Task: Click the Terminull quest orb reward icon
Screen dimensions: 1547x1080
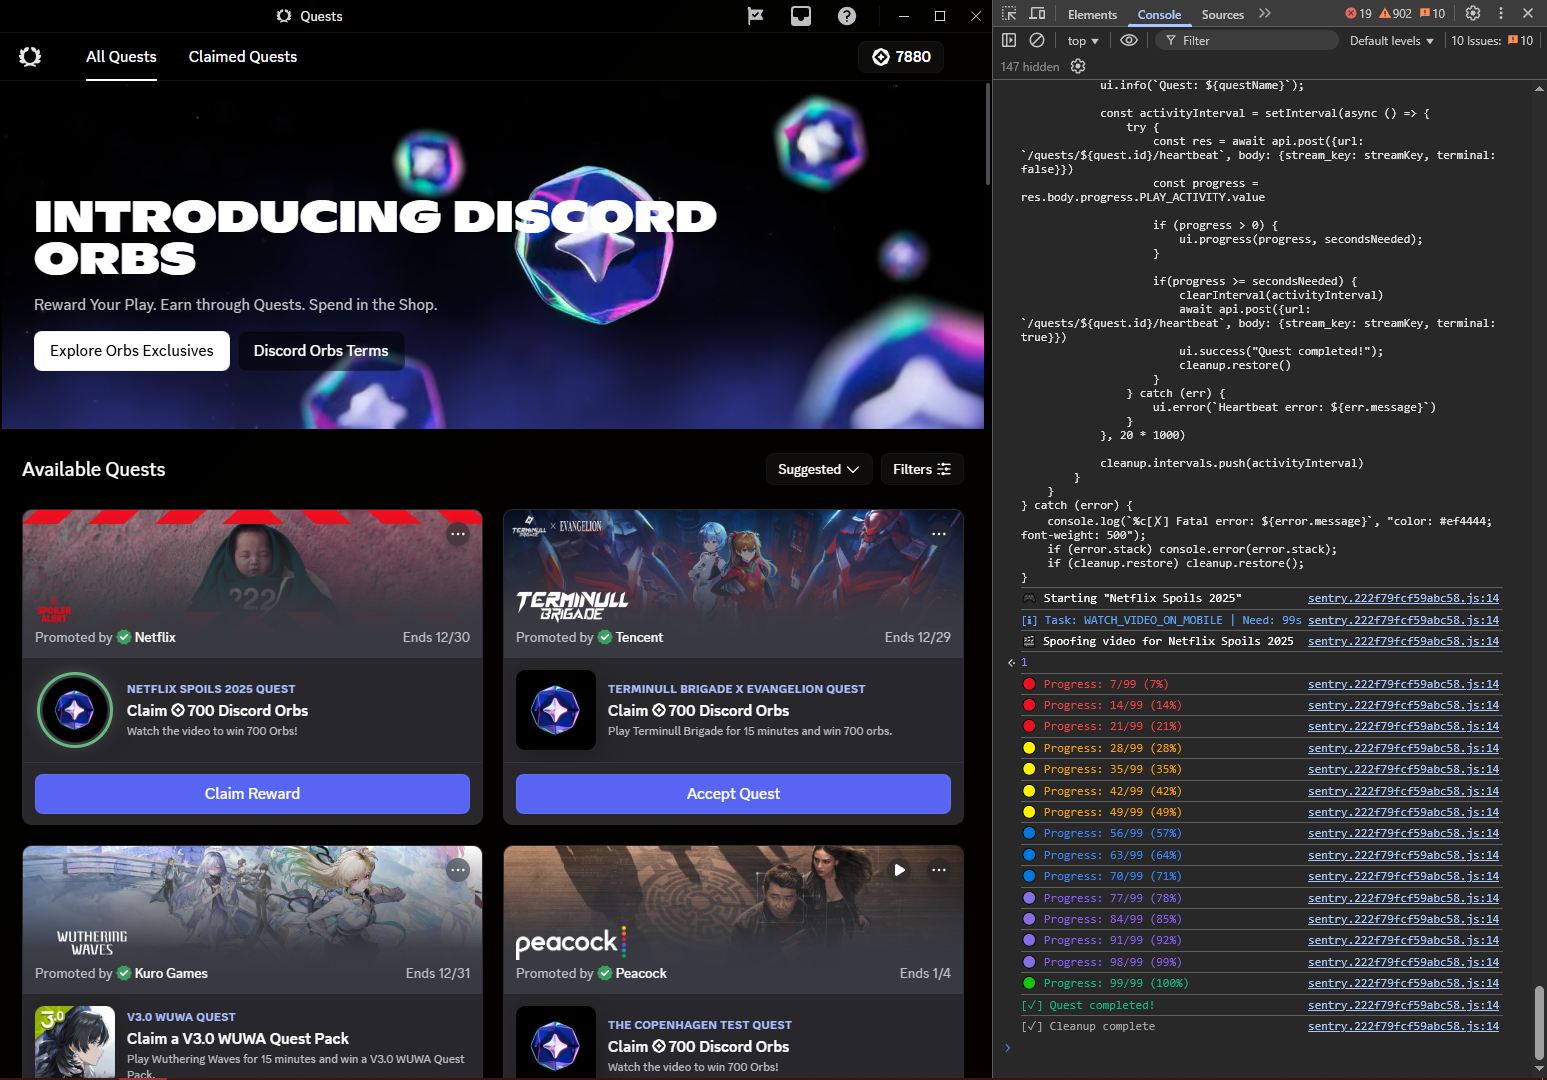Action: tap(556, 710)
